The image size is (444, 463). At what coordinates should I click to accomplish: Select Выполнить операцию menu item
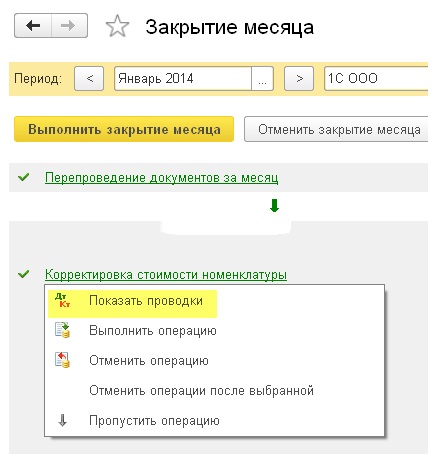214,331
